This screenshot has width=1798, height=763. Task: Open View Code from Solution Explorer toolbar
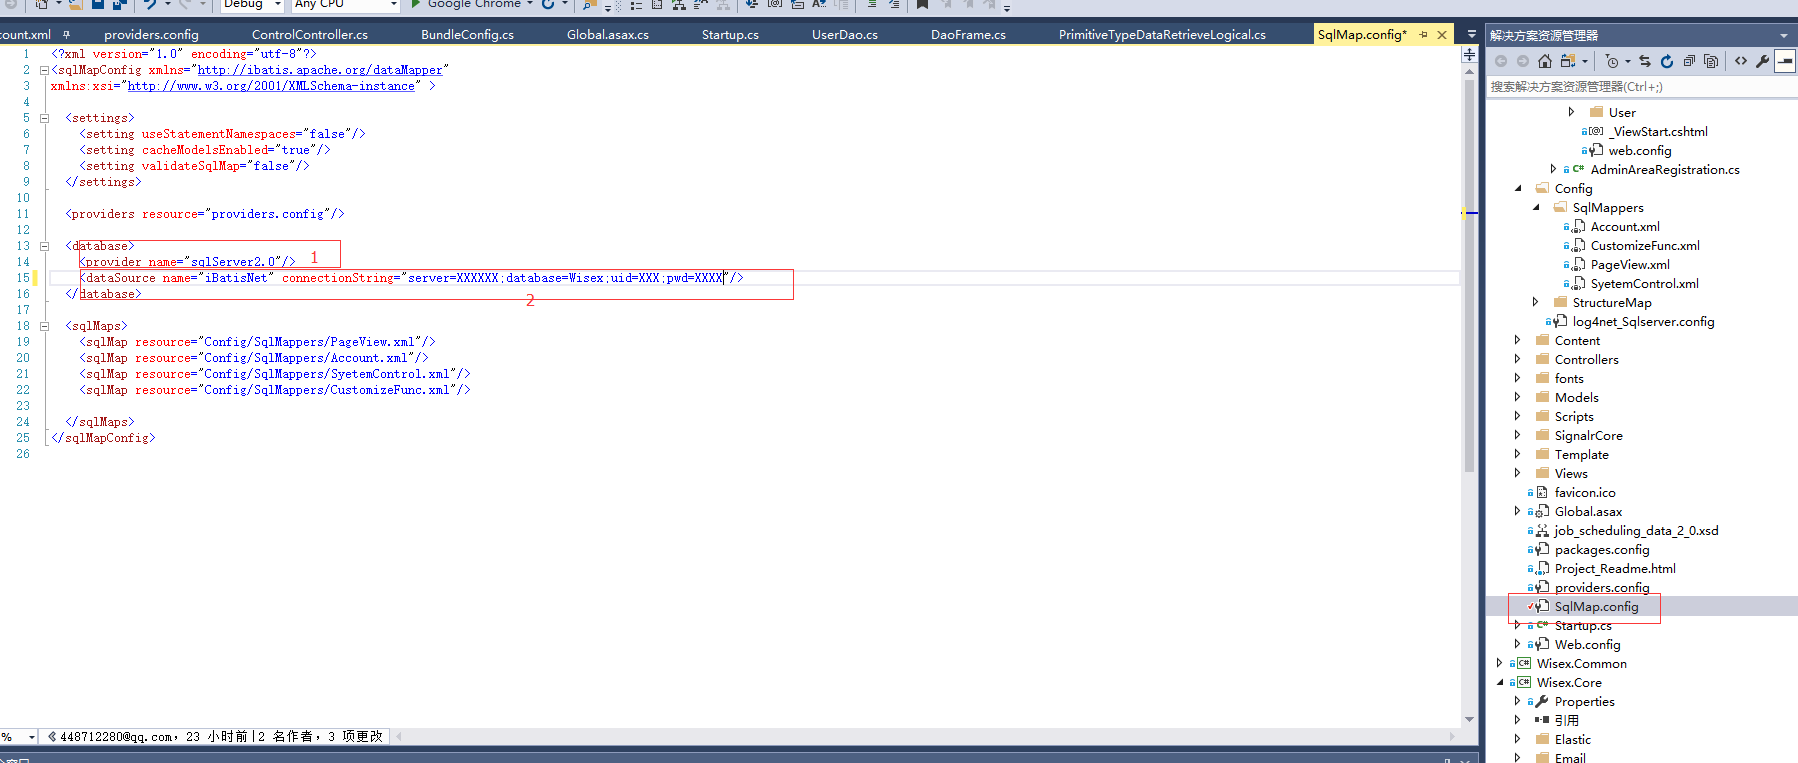(1741, 61)
